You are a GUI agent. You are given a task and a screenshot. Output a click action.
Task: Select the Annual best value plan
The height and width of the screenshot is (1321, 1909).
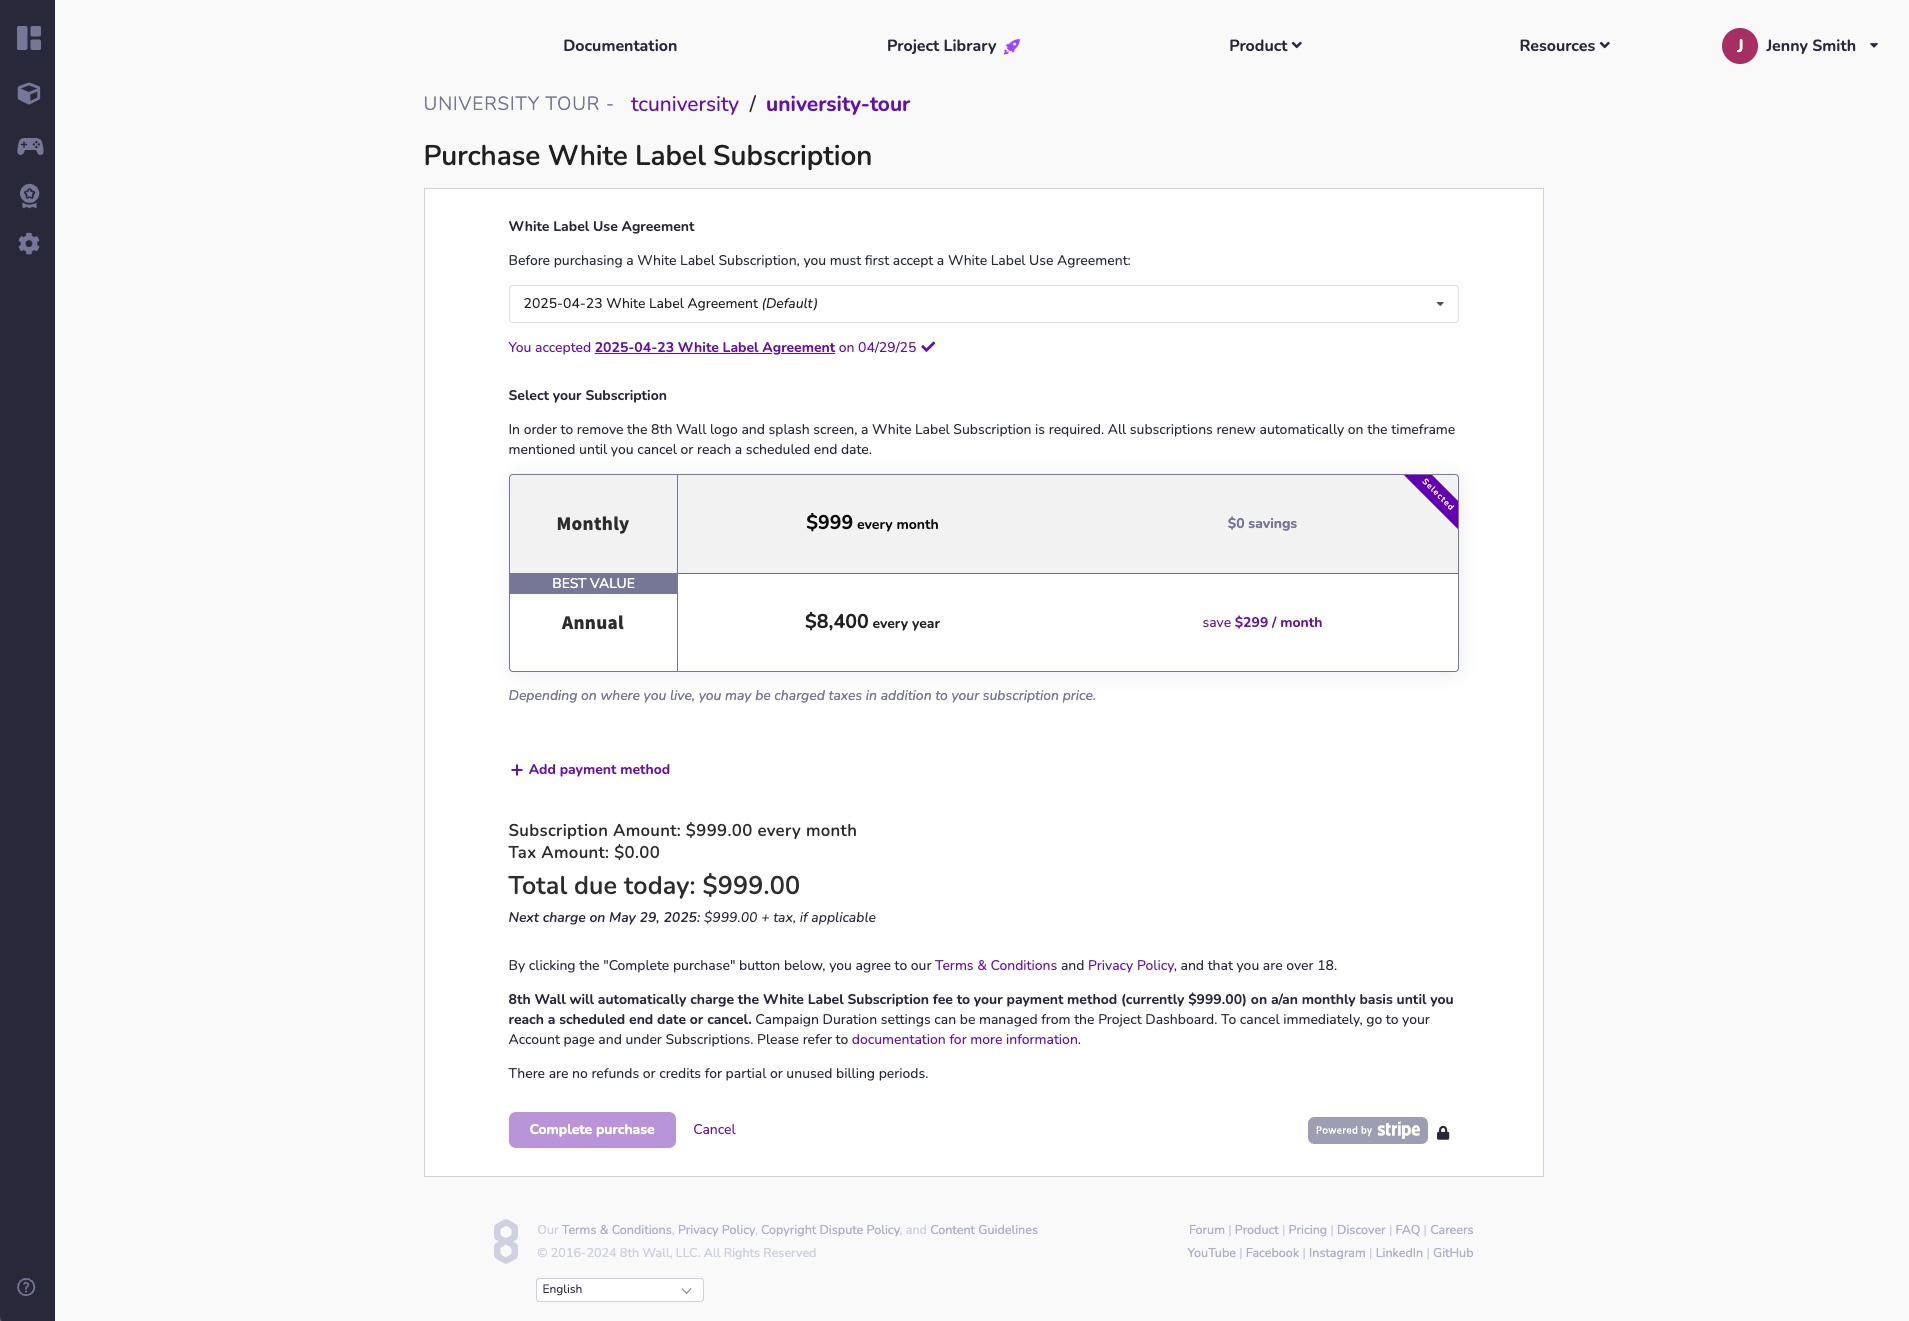[983, 622]
